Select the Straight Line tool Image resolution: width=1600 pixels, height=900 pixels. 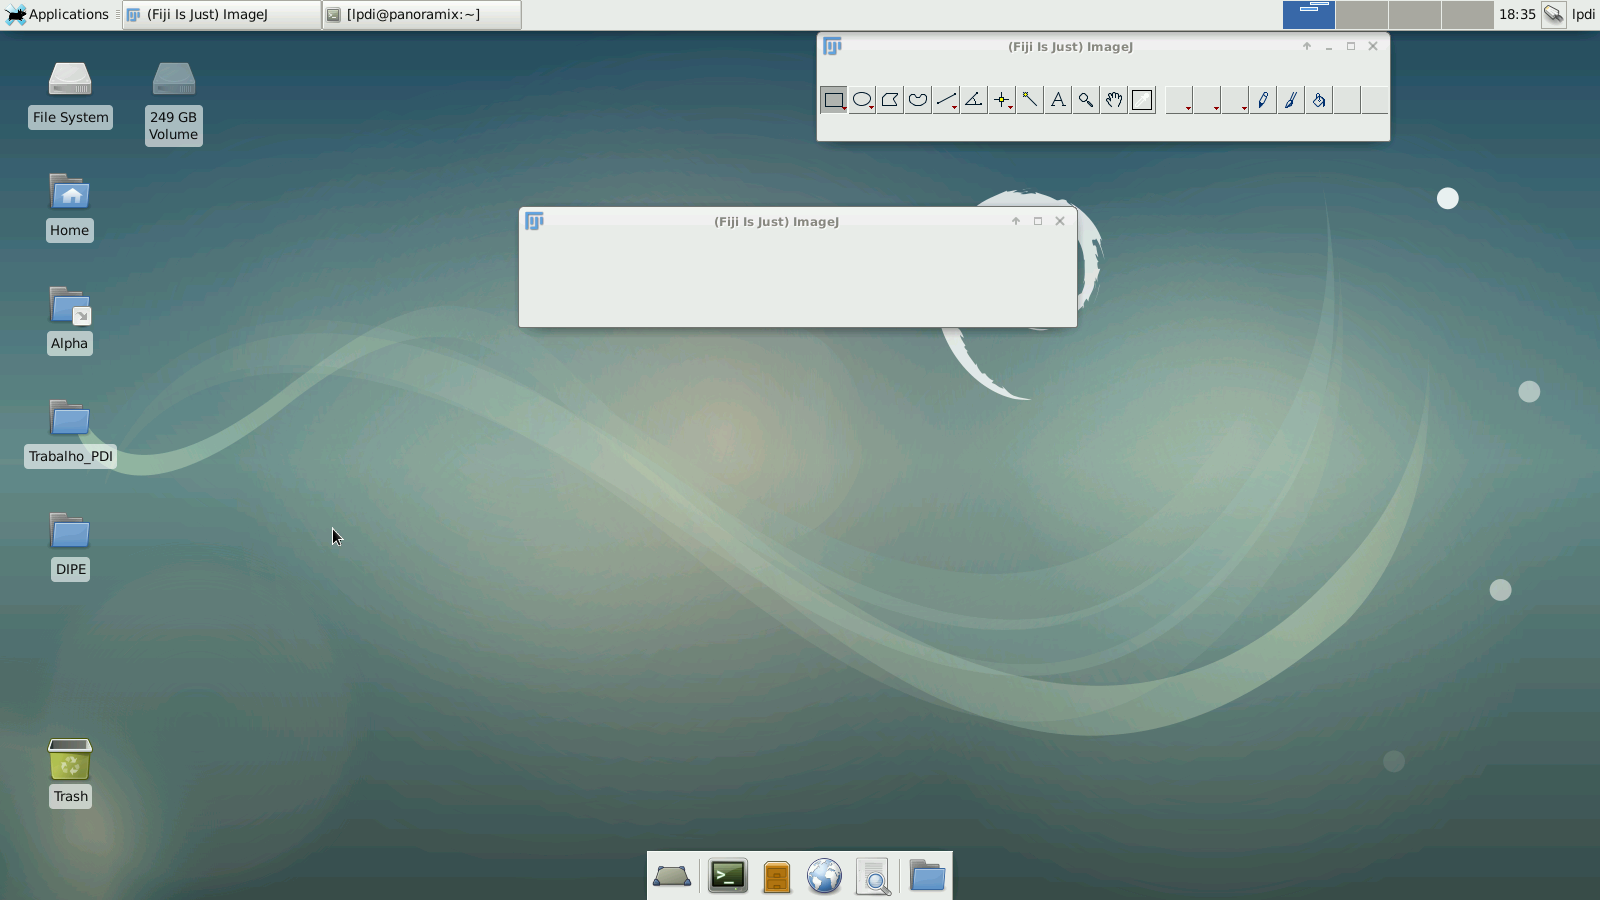click(946, 100)
